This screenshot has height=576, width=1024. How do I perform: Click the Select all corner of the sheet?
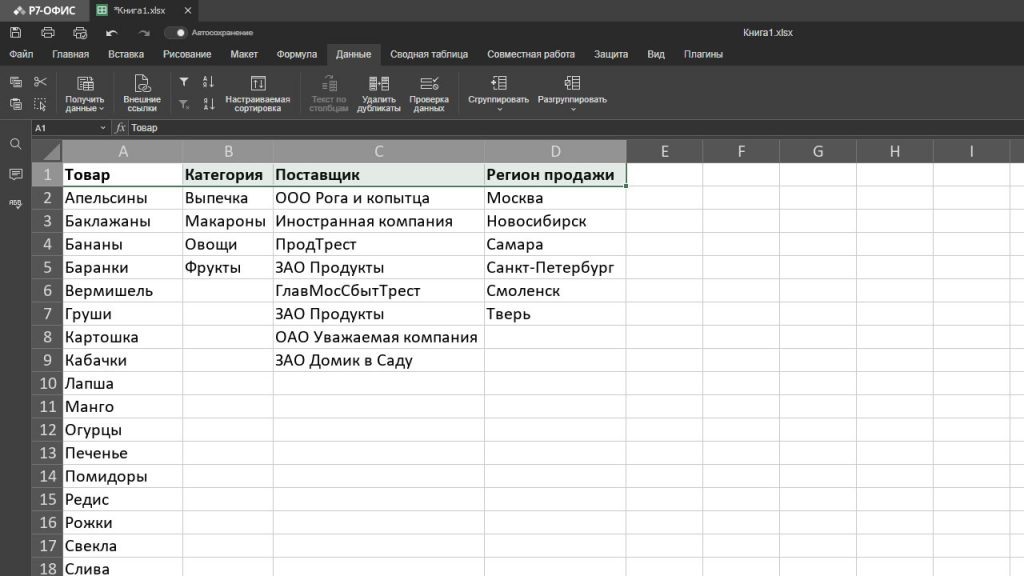(x=47, y=152)
